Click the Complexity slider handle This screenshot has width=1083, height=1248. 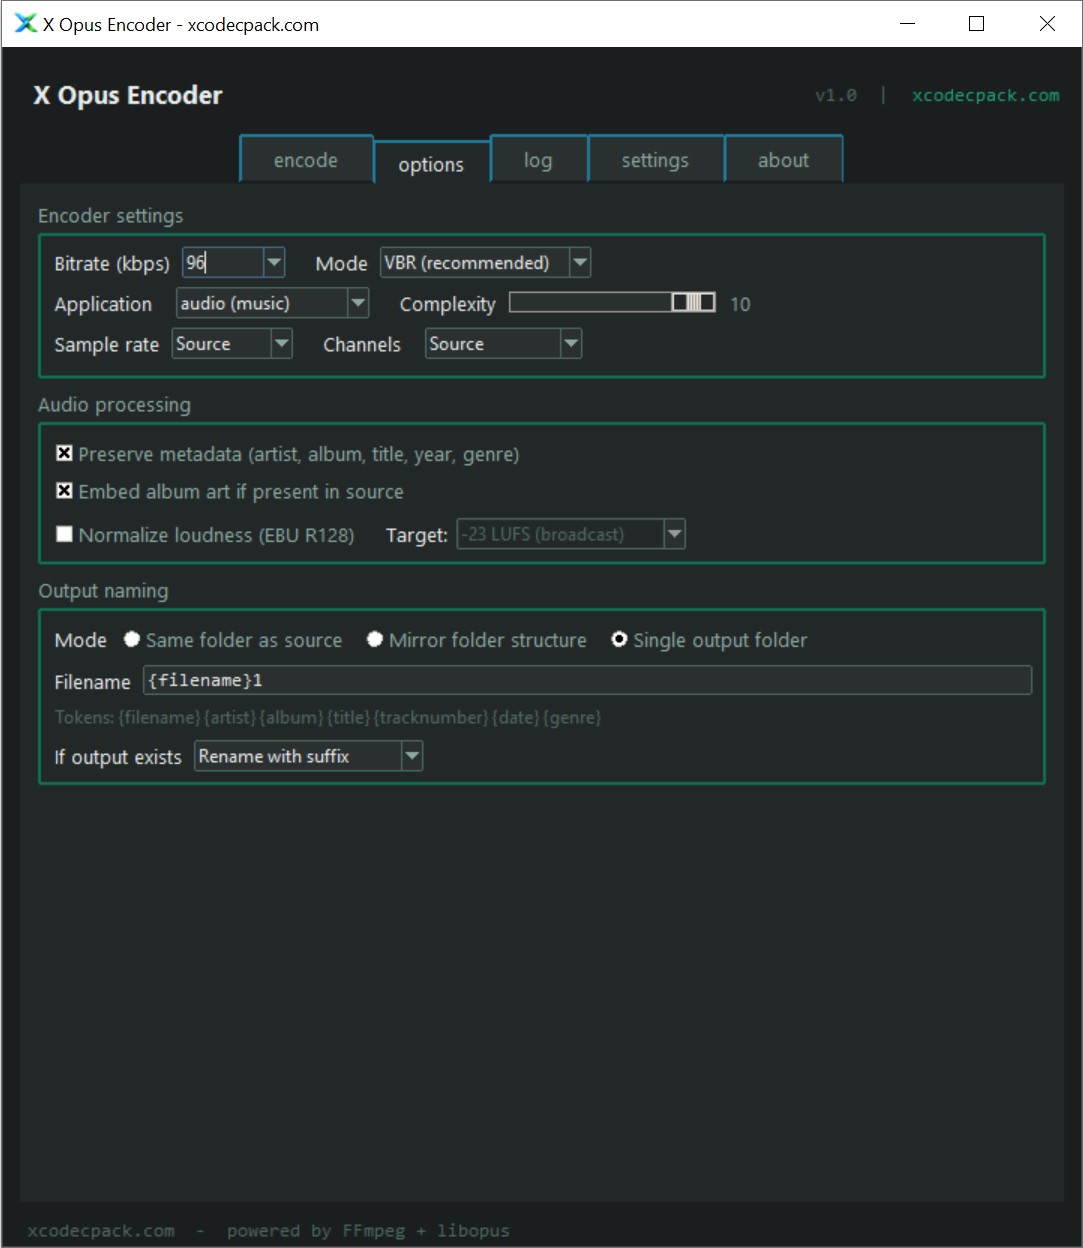pyautogui.click(x=693, y=303)
